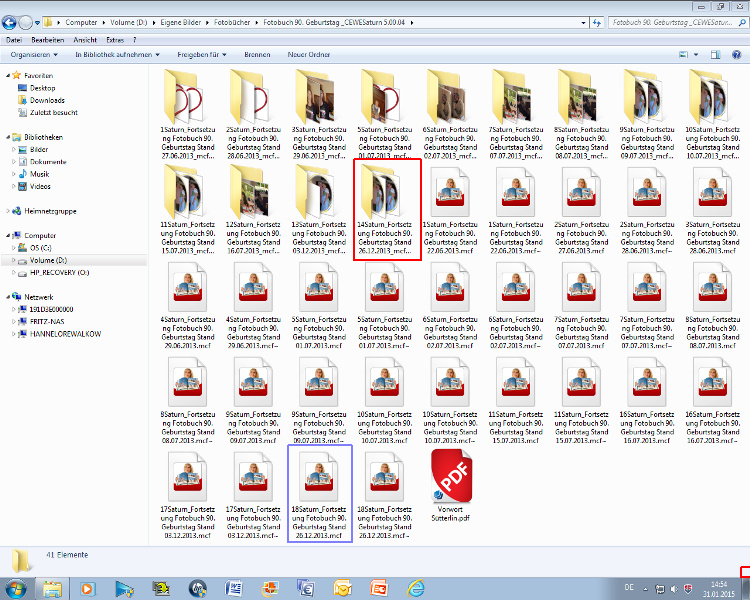Open the Bearbeiten menu
The image size is (750, 600).
click(x=47, y=39)
